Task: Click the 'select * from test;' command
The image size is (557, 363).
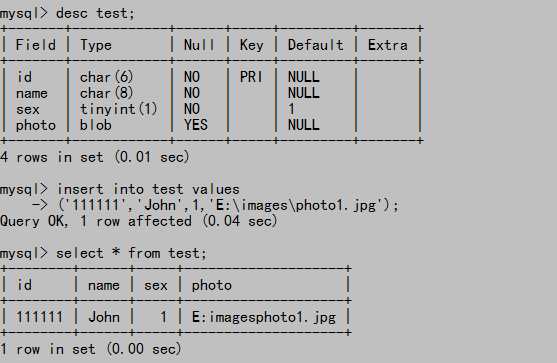Action: pos(131,253)
